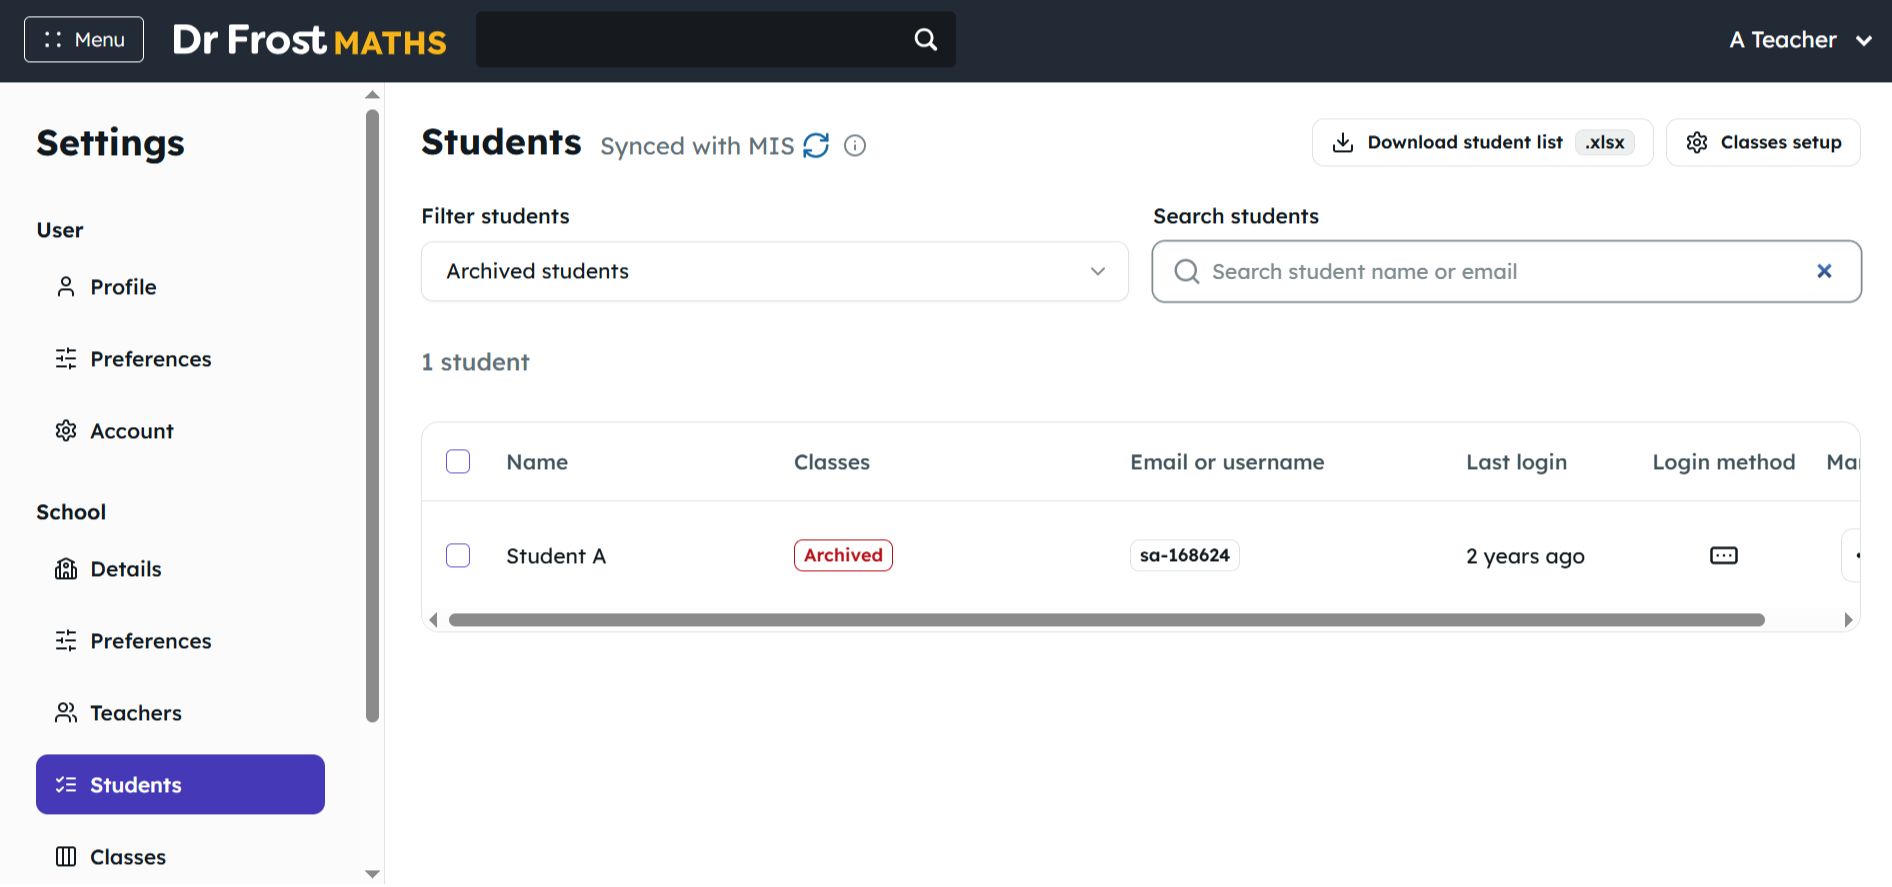The height and width of the screenshot is (887, 1892).
Task: Click the Login method column header
Action: click(1724, 462)
